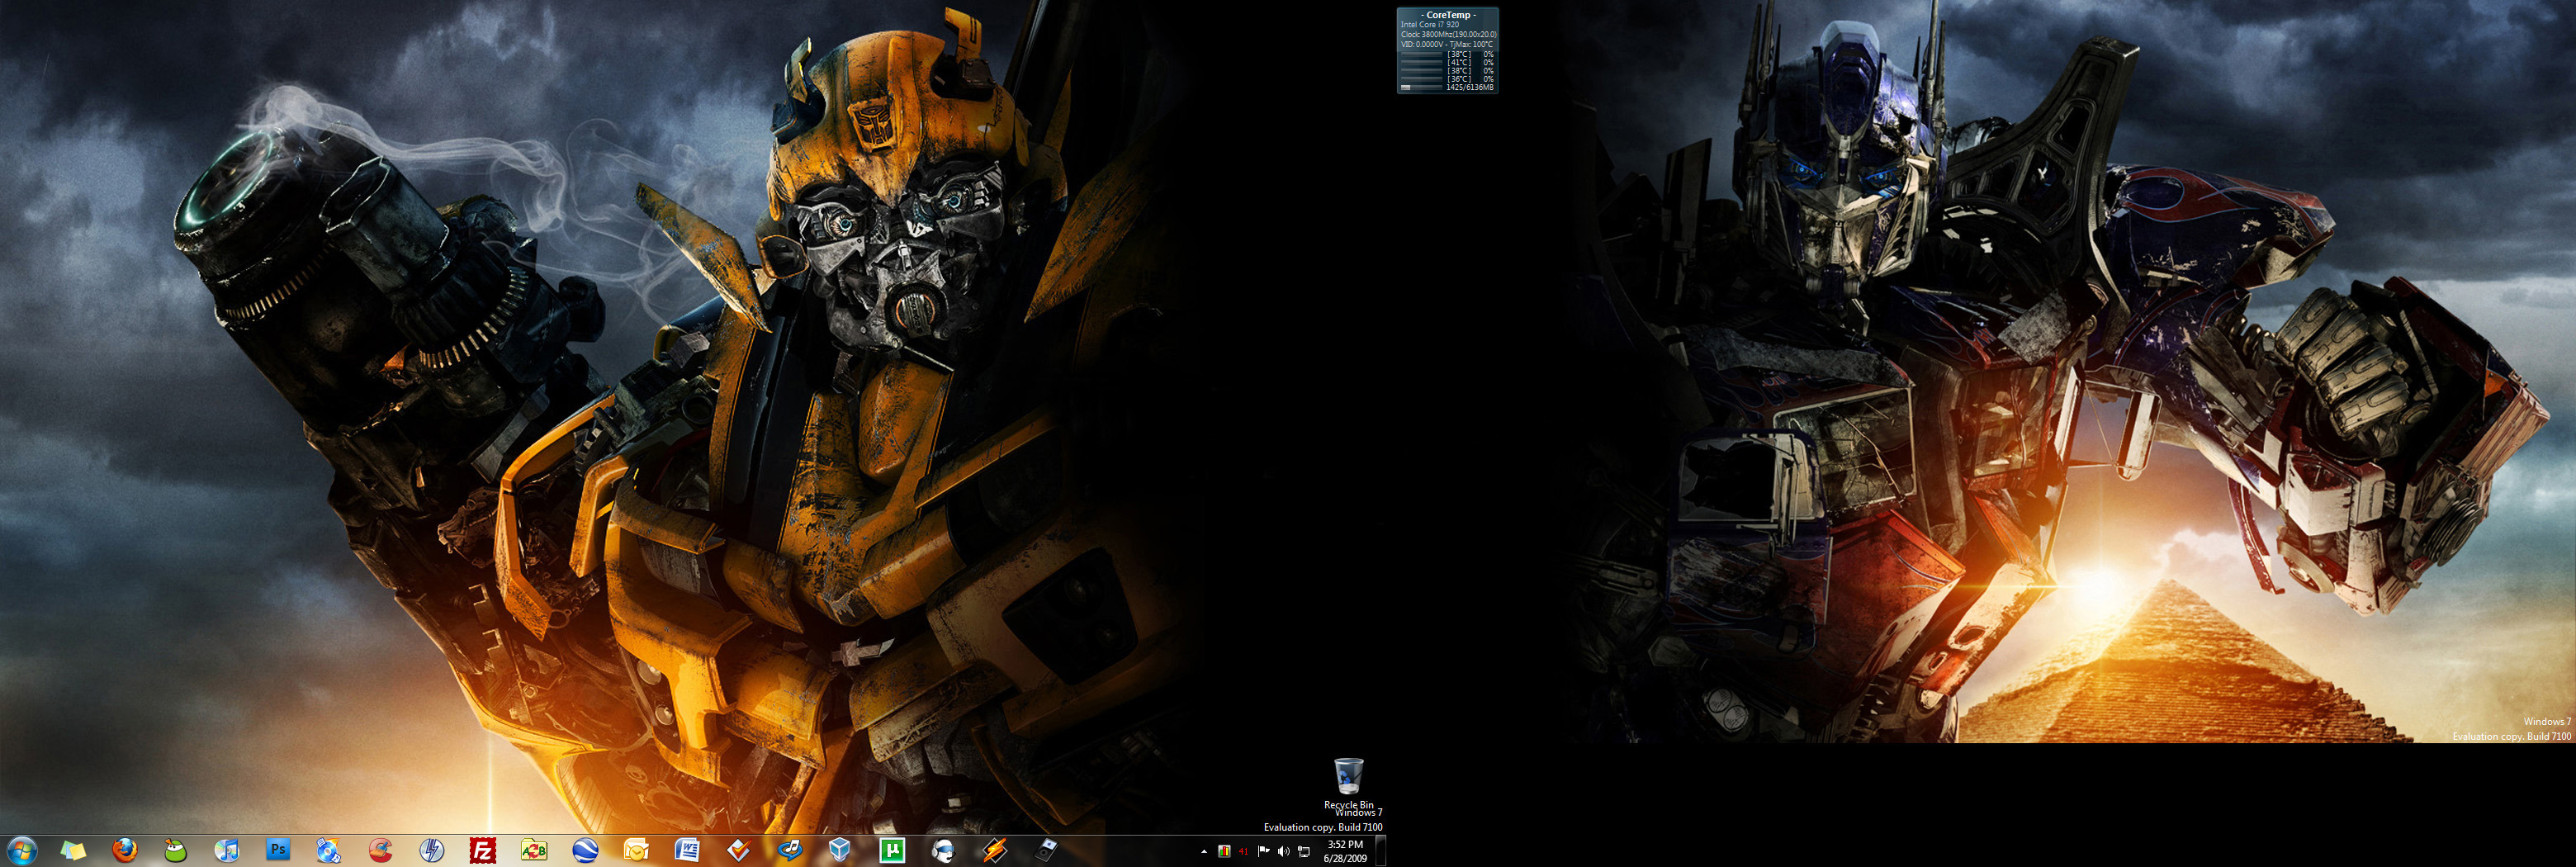Launch Winamp from the taskbar

pyautogui.click(x=994, y=851)
